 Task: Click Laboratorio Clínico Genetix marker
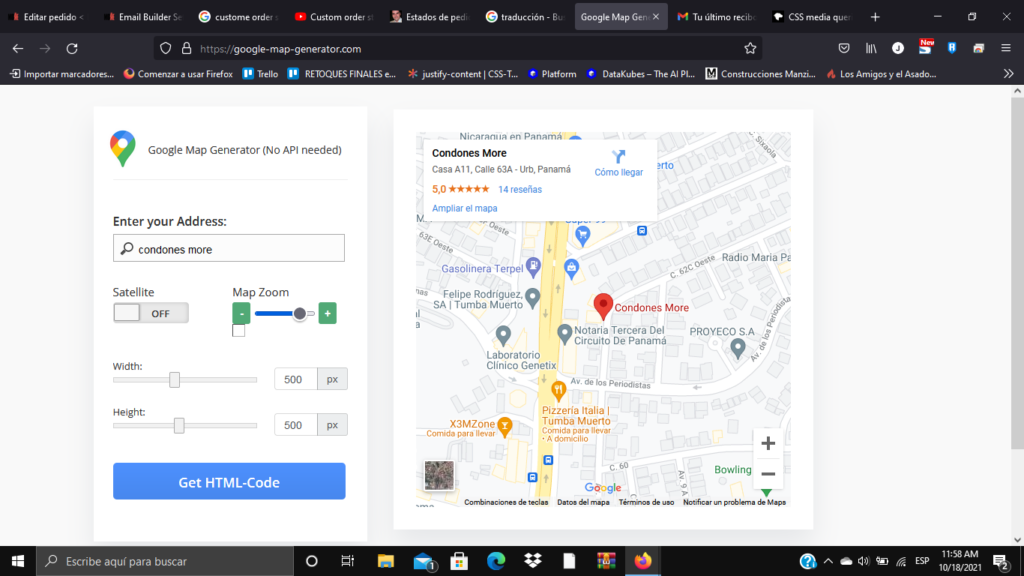coord(503,336)
